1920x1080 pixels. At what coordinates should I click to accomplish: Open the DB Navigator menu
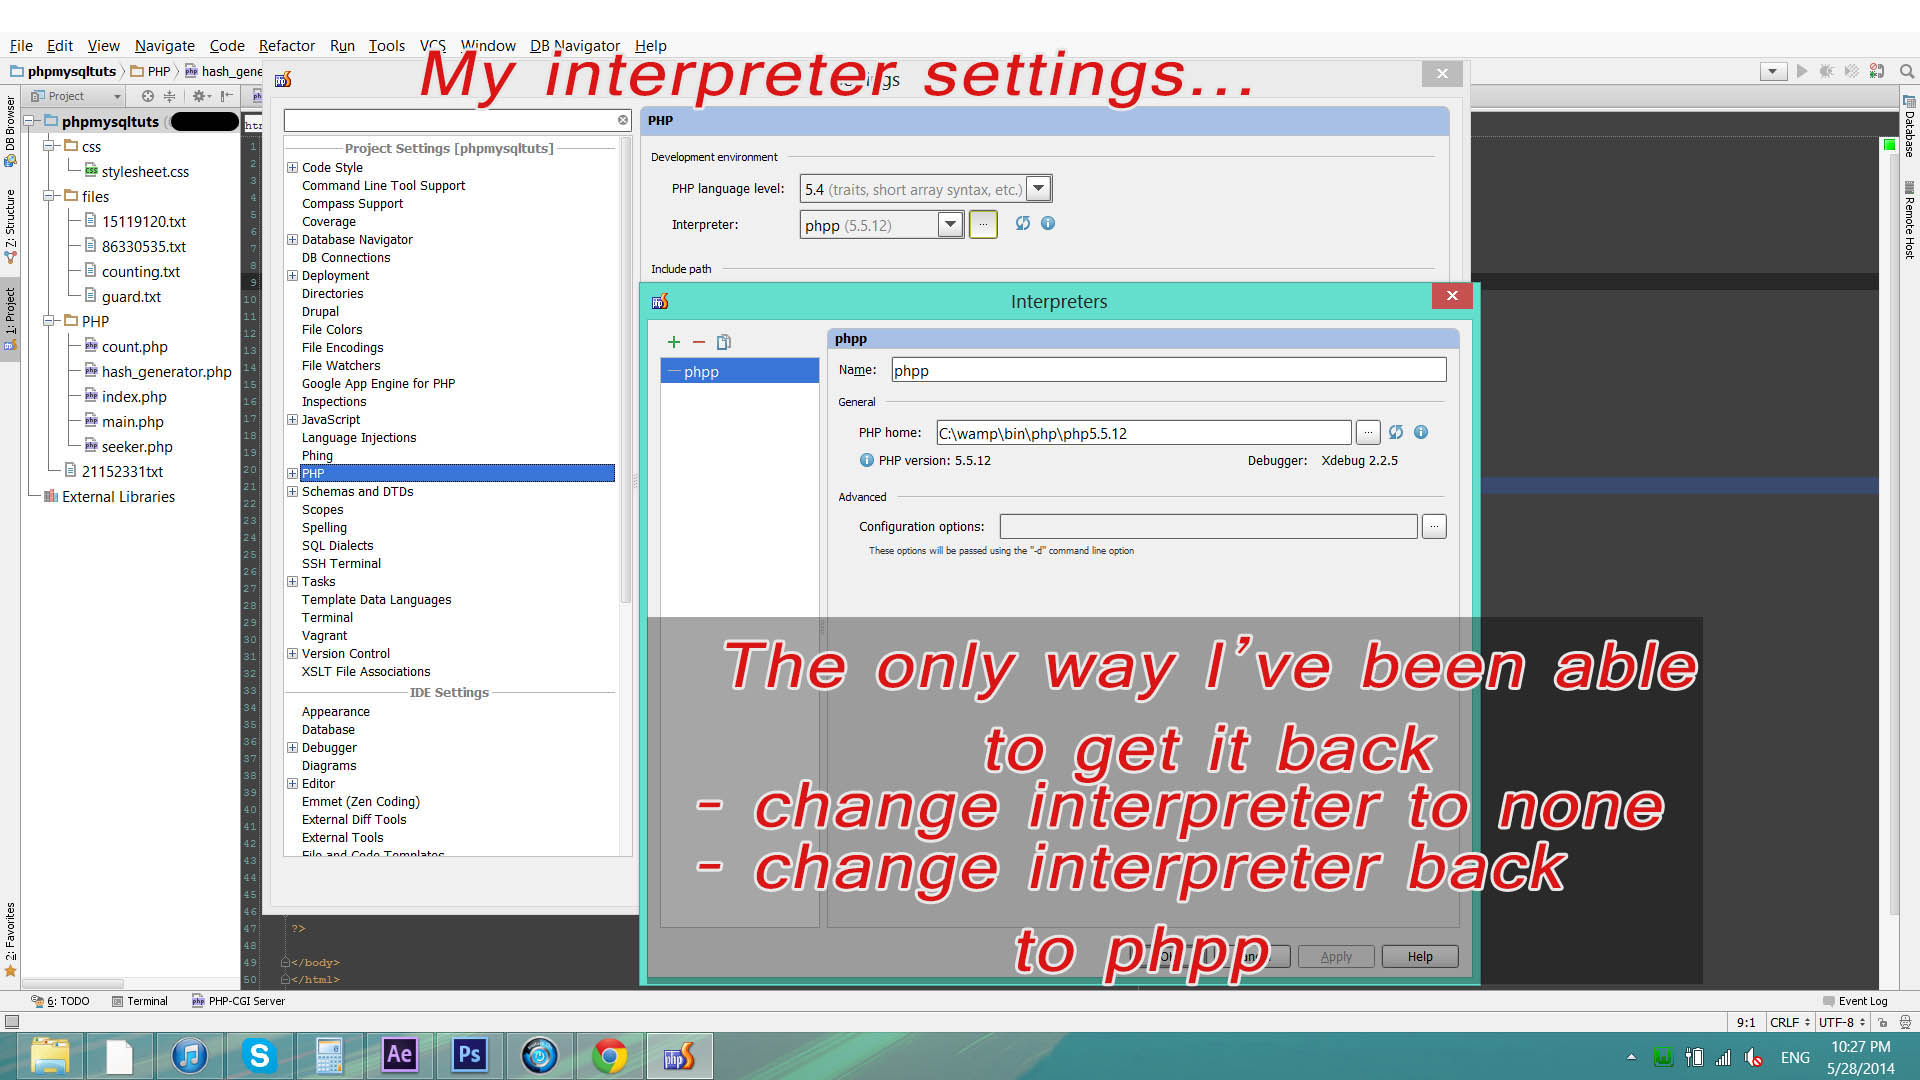(x=575, y=46)
